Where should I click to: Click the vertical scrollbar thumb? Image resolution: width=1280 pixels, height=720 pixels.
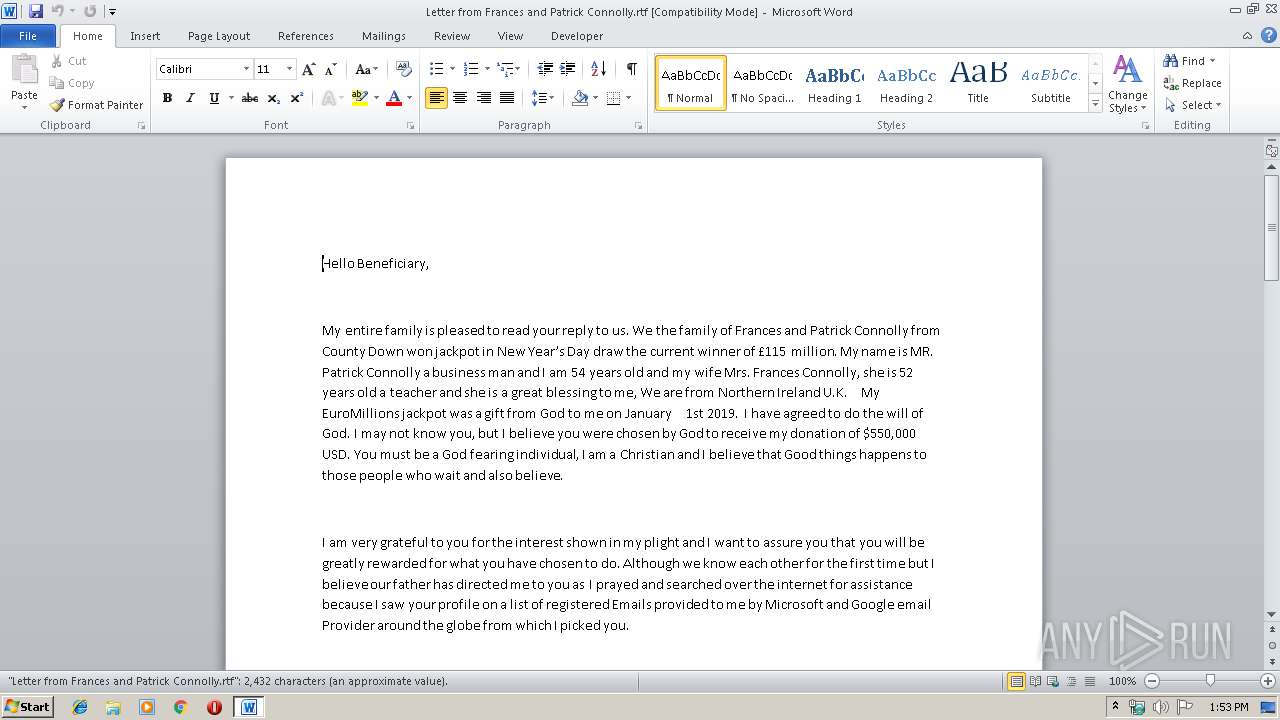pos(1272,228)
